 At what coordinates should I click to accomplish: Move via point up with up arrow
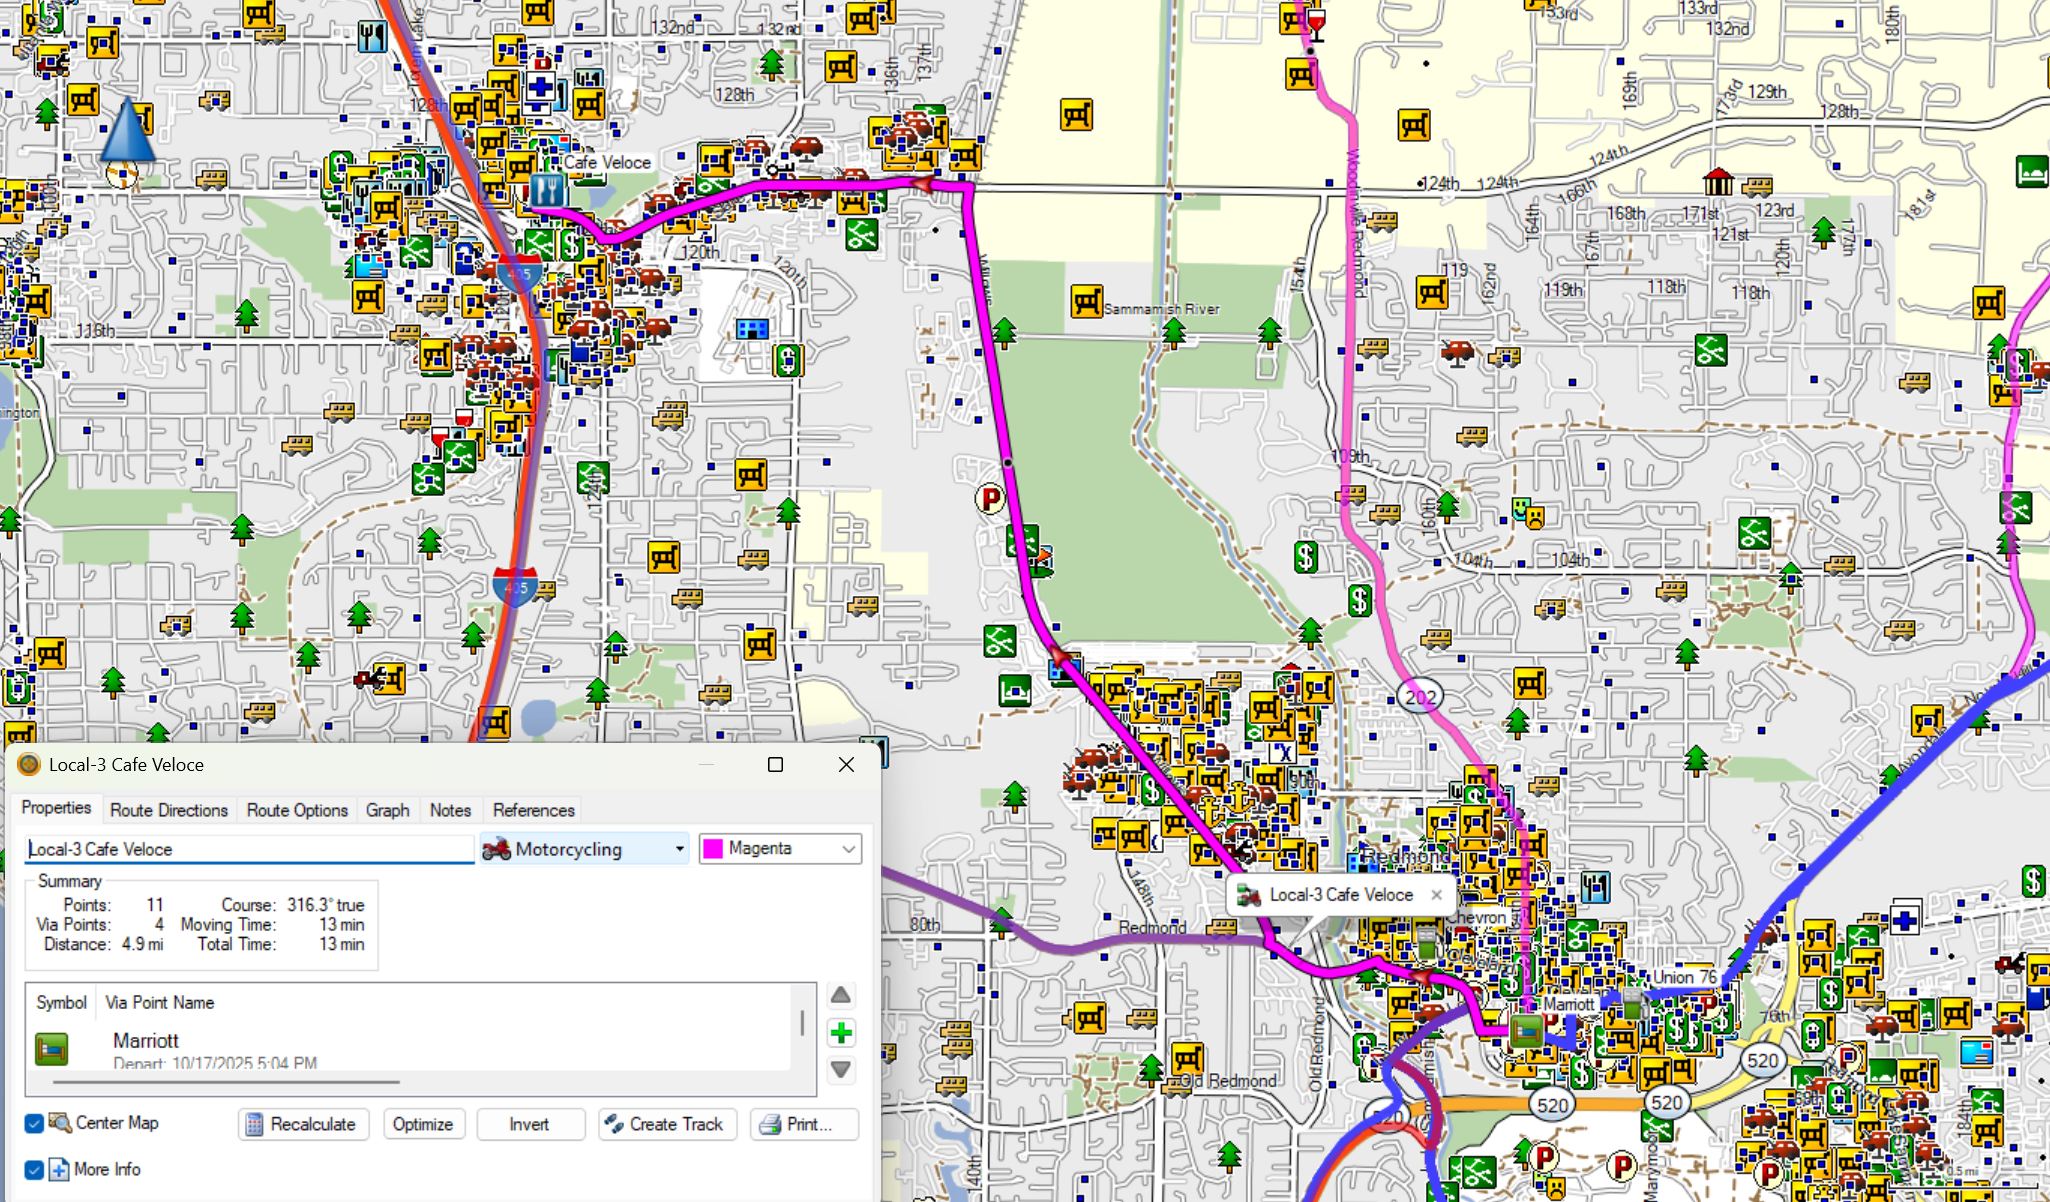click(x=841, y=995)
